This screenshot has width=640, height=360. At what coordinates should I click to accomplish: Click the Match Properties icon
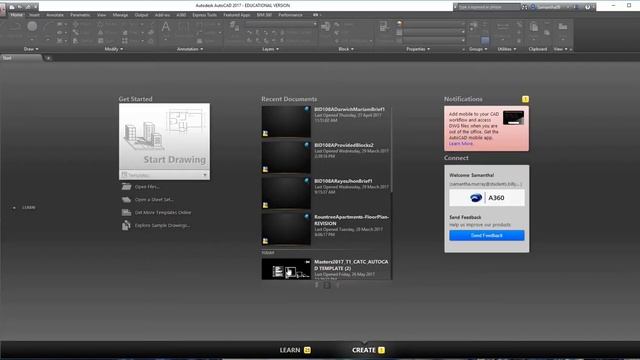384,27
